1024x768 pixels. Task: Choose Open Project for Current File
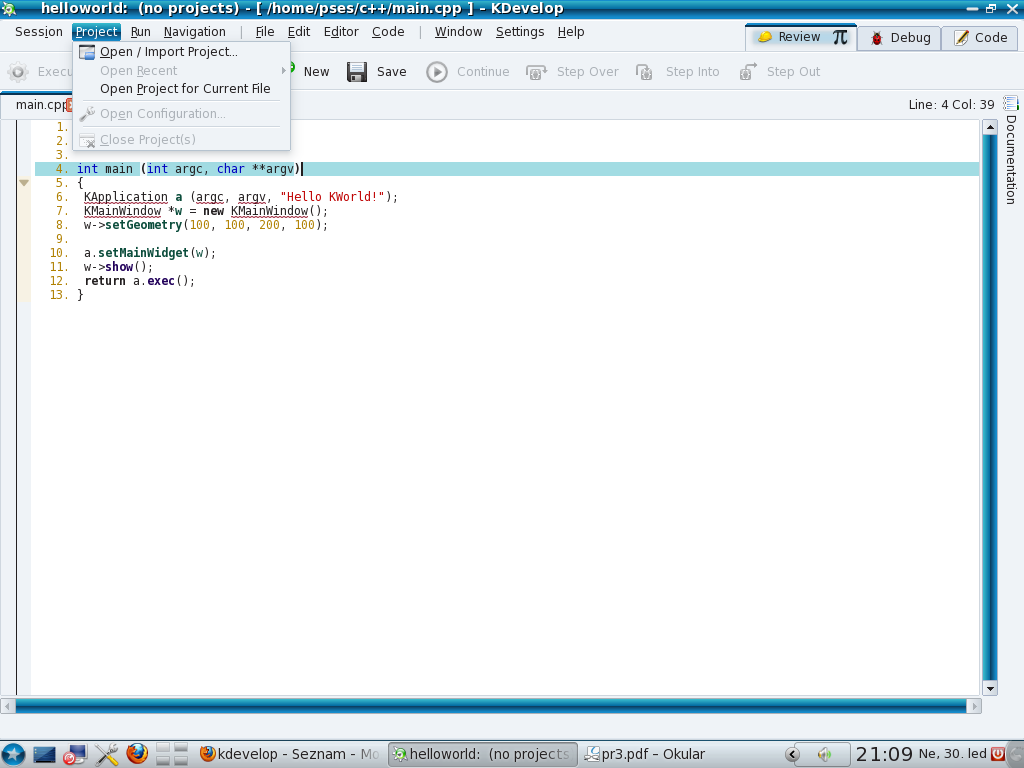tap(182, 89)
